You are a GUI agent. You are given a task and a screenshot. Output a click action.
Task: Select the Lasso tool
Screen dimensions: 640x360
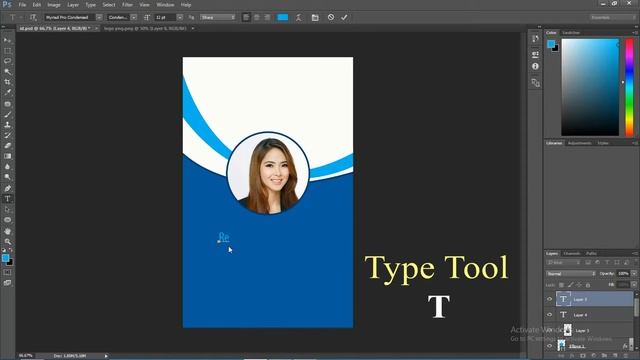click(7, 61)
